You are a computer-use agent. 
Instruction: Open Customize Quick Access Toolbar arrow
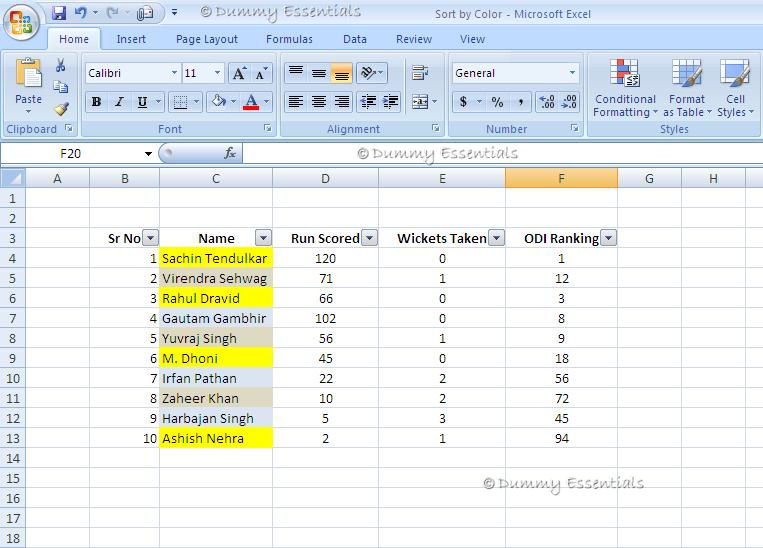(x=174, y=13)
